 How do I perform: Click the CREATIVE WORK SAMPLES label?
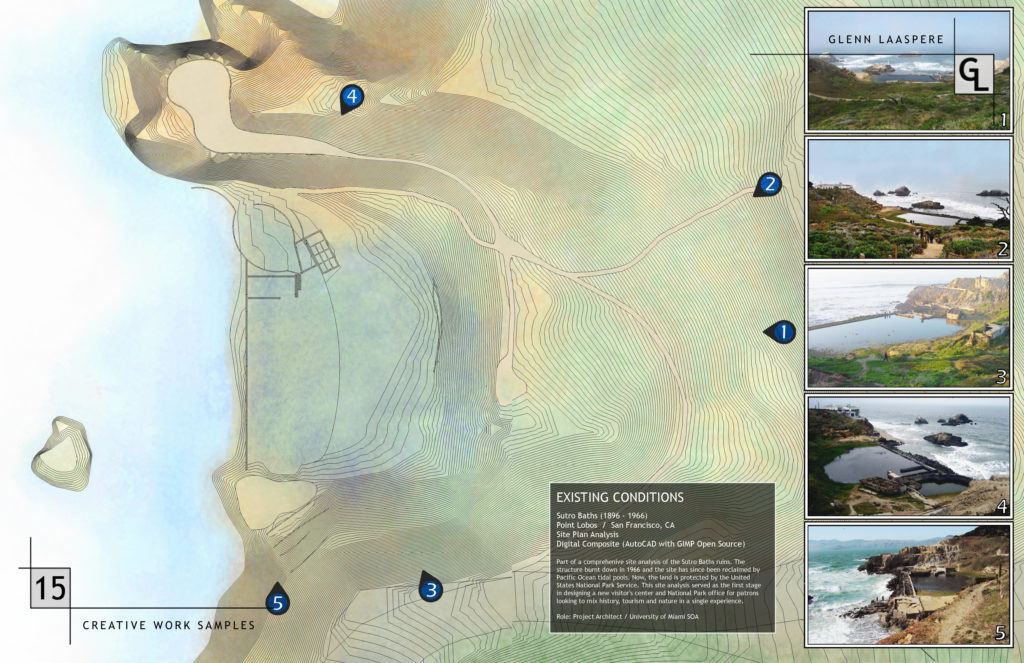tap(168, 625)
